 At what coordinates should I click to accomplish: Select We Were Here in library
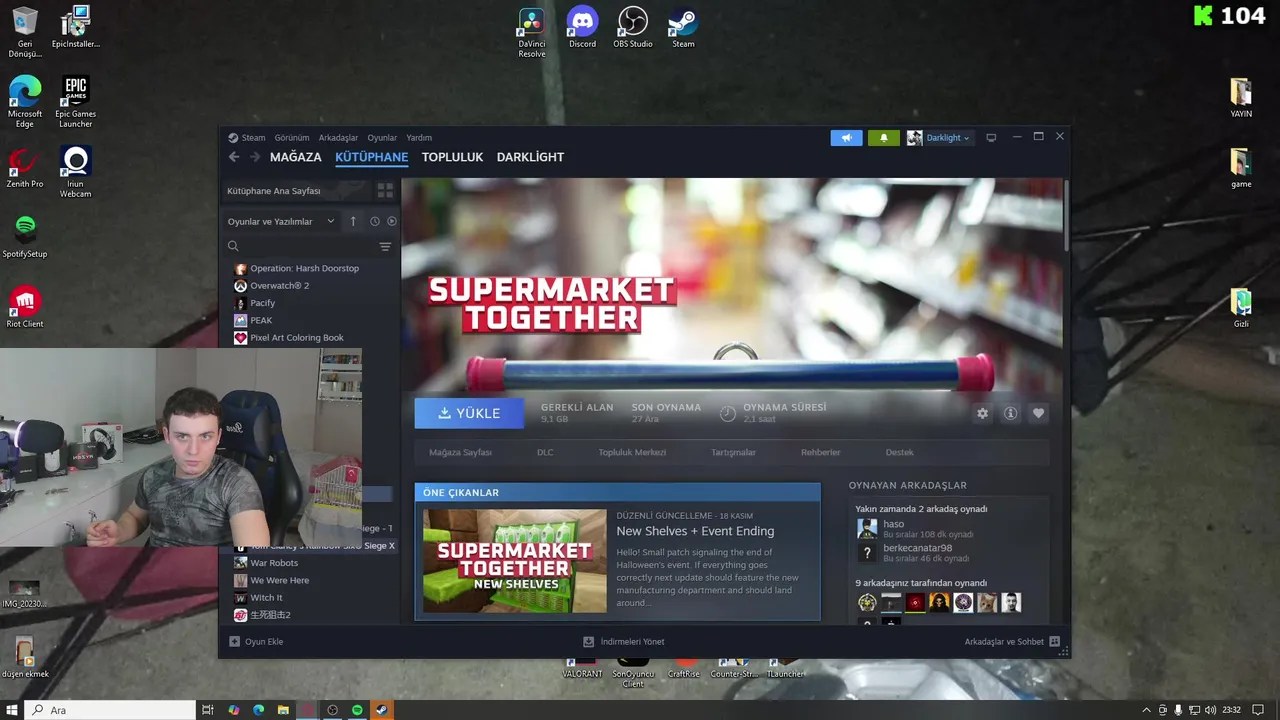(x=279, y=580)
